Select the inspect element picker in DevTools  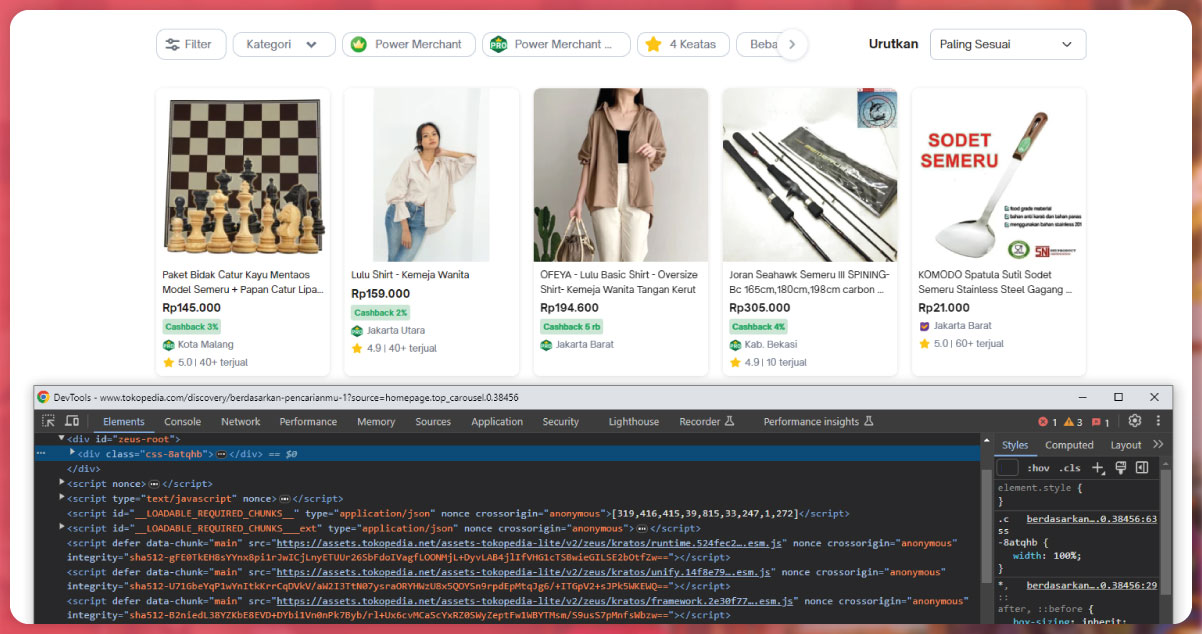tap(48, 421)
